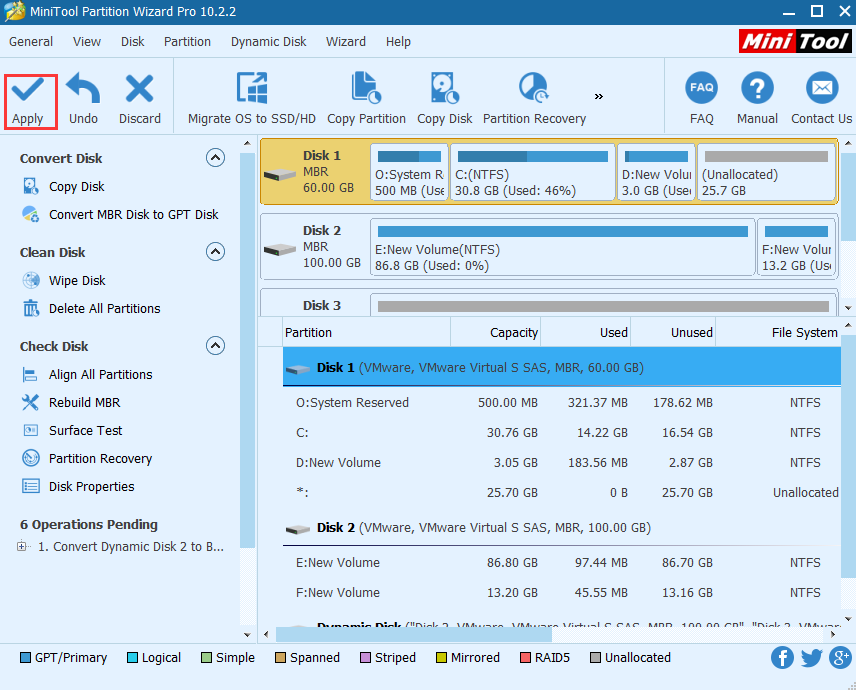Image resolution: width=856 pixels, height=690 pixels.
Task: Select D:New Volume row in partition list
Action: (x=562, y=462)
